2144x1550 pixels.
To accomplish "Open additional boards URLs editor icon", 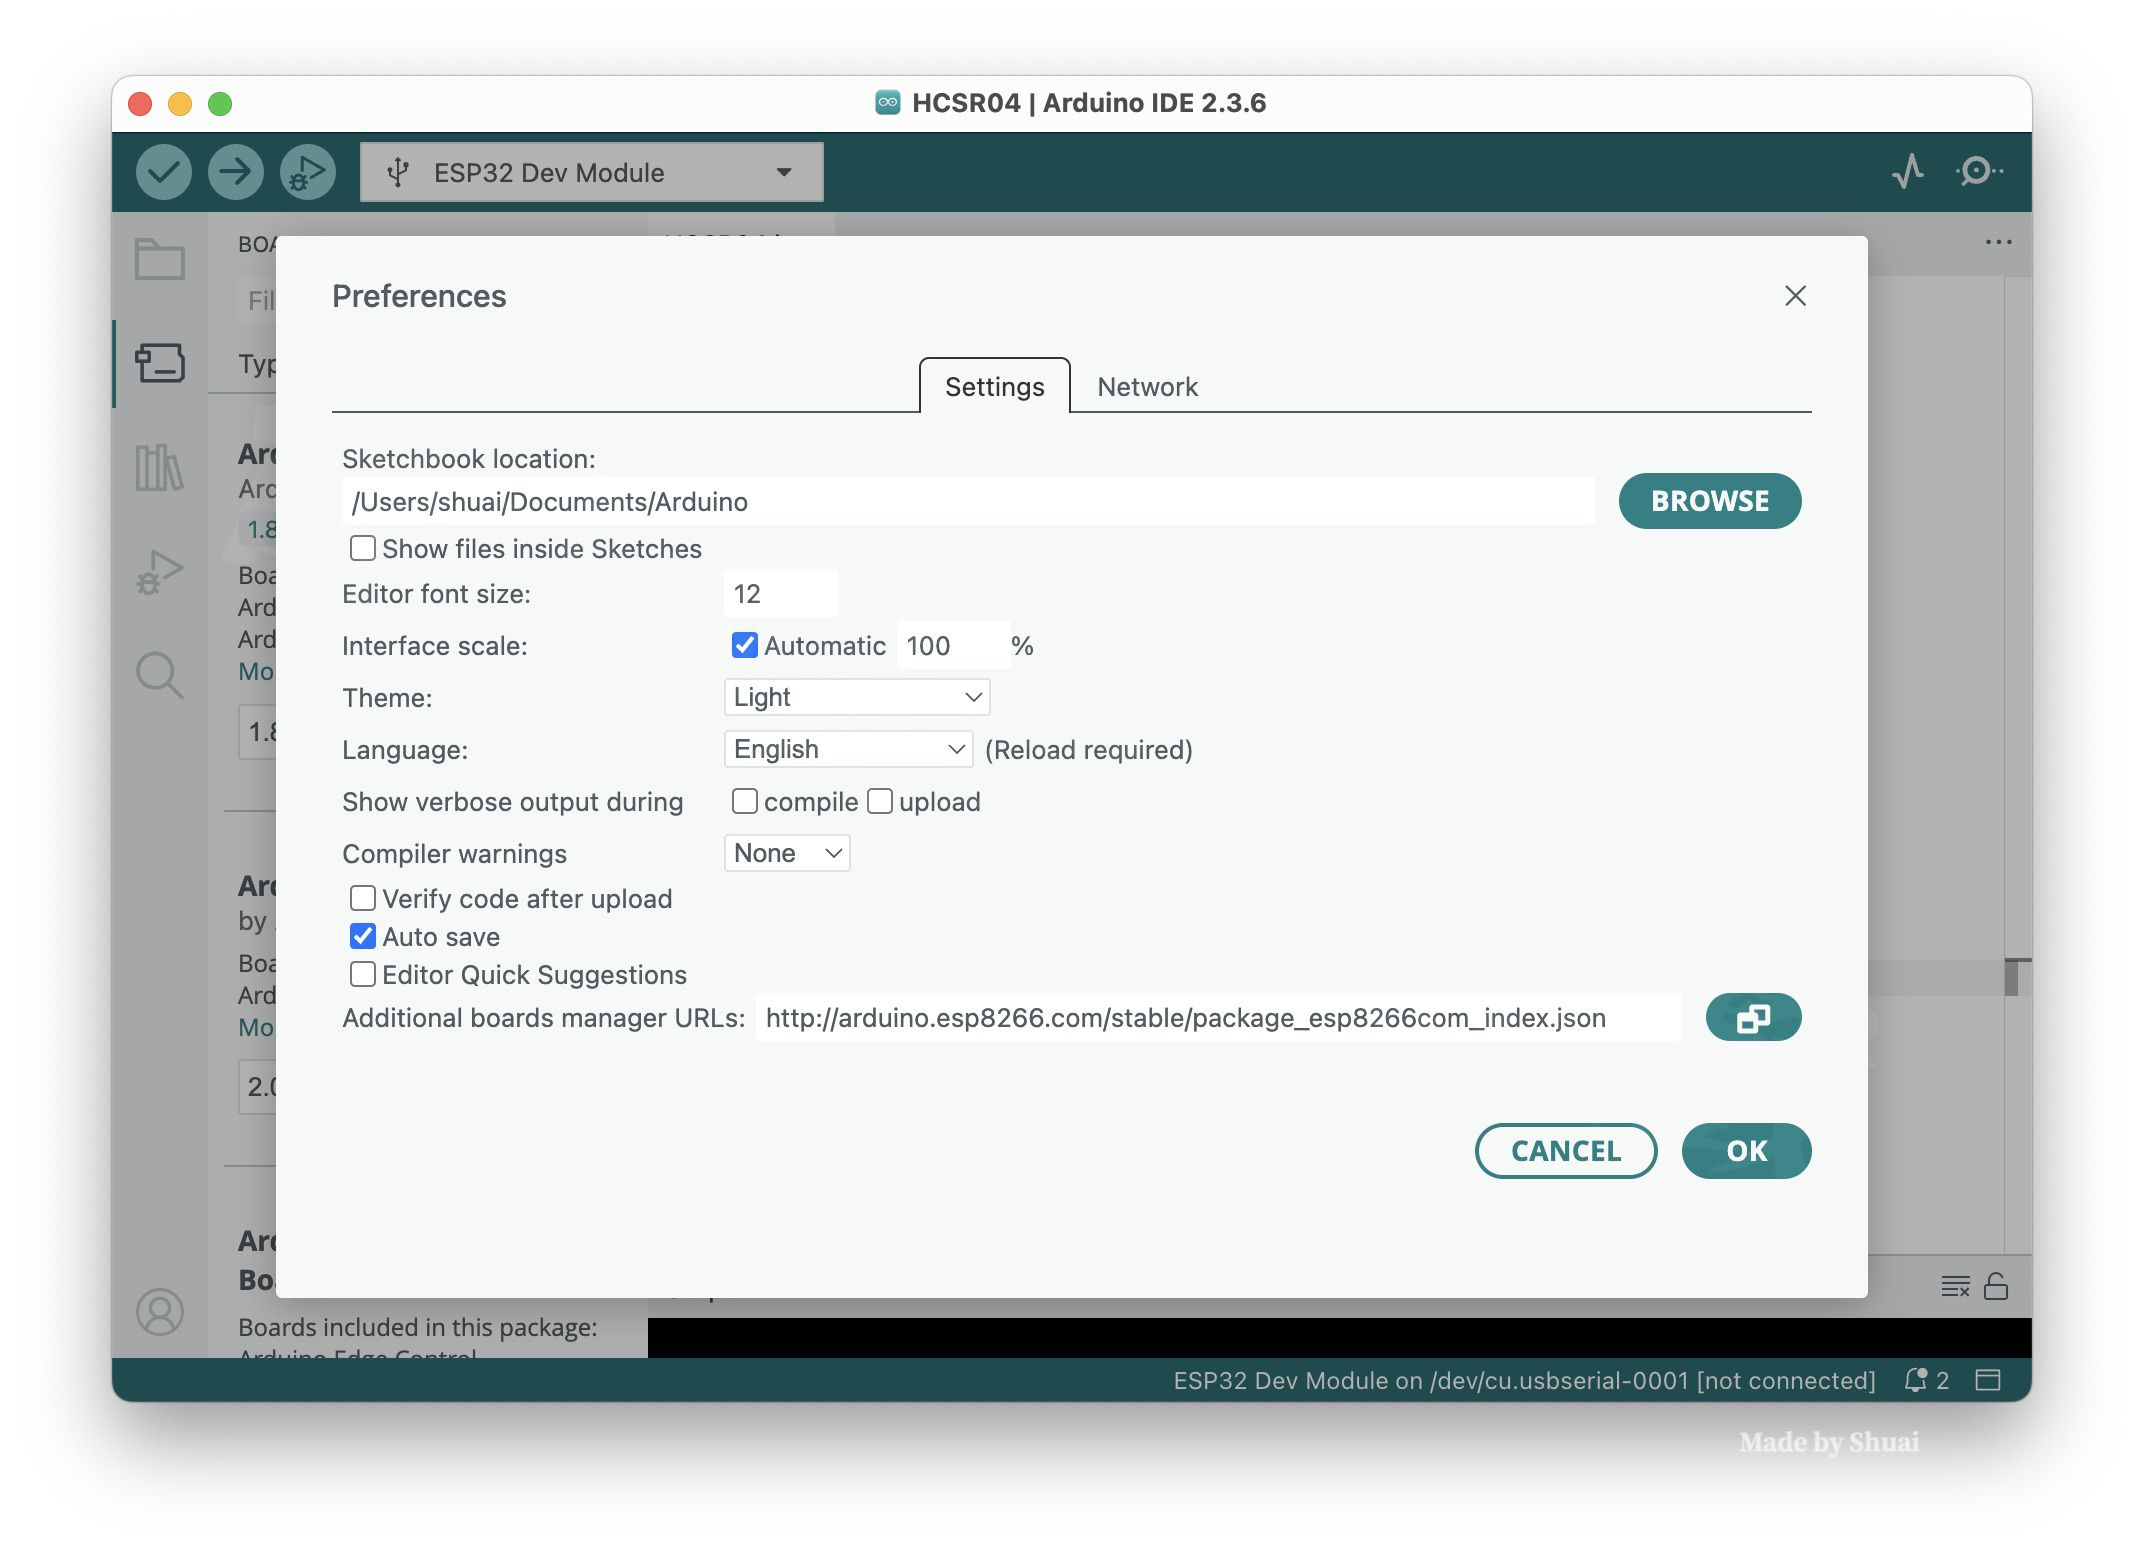I will click(1752, 1018).
